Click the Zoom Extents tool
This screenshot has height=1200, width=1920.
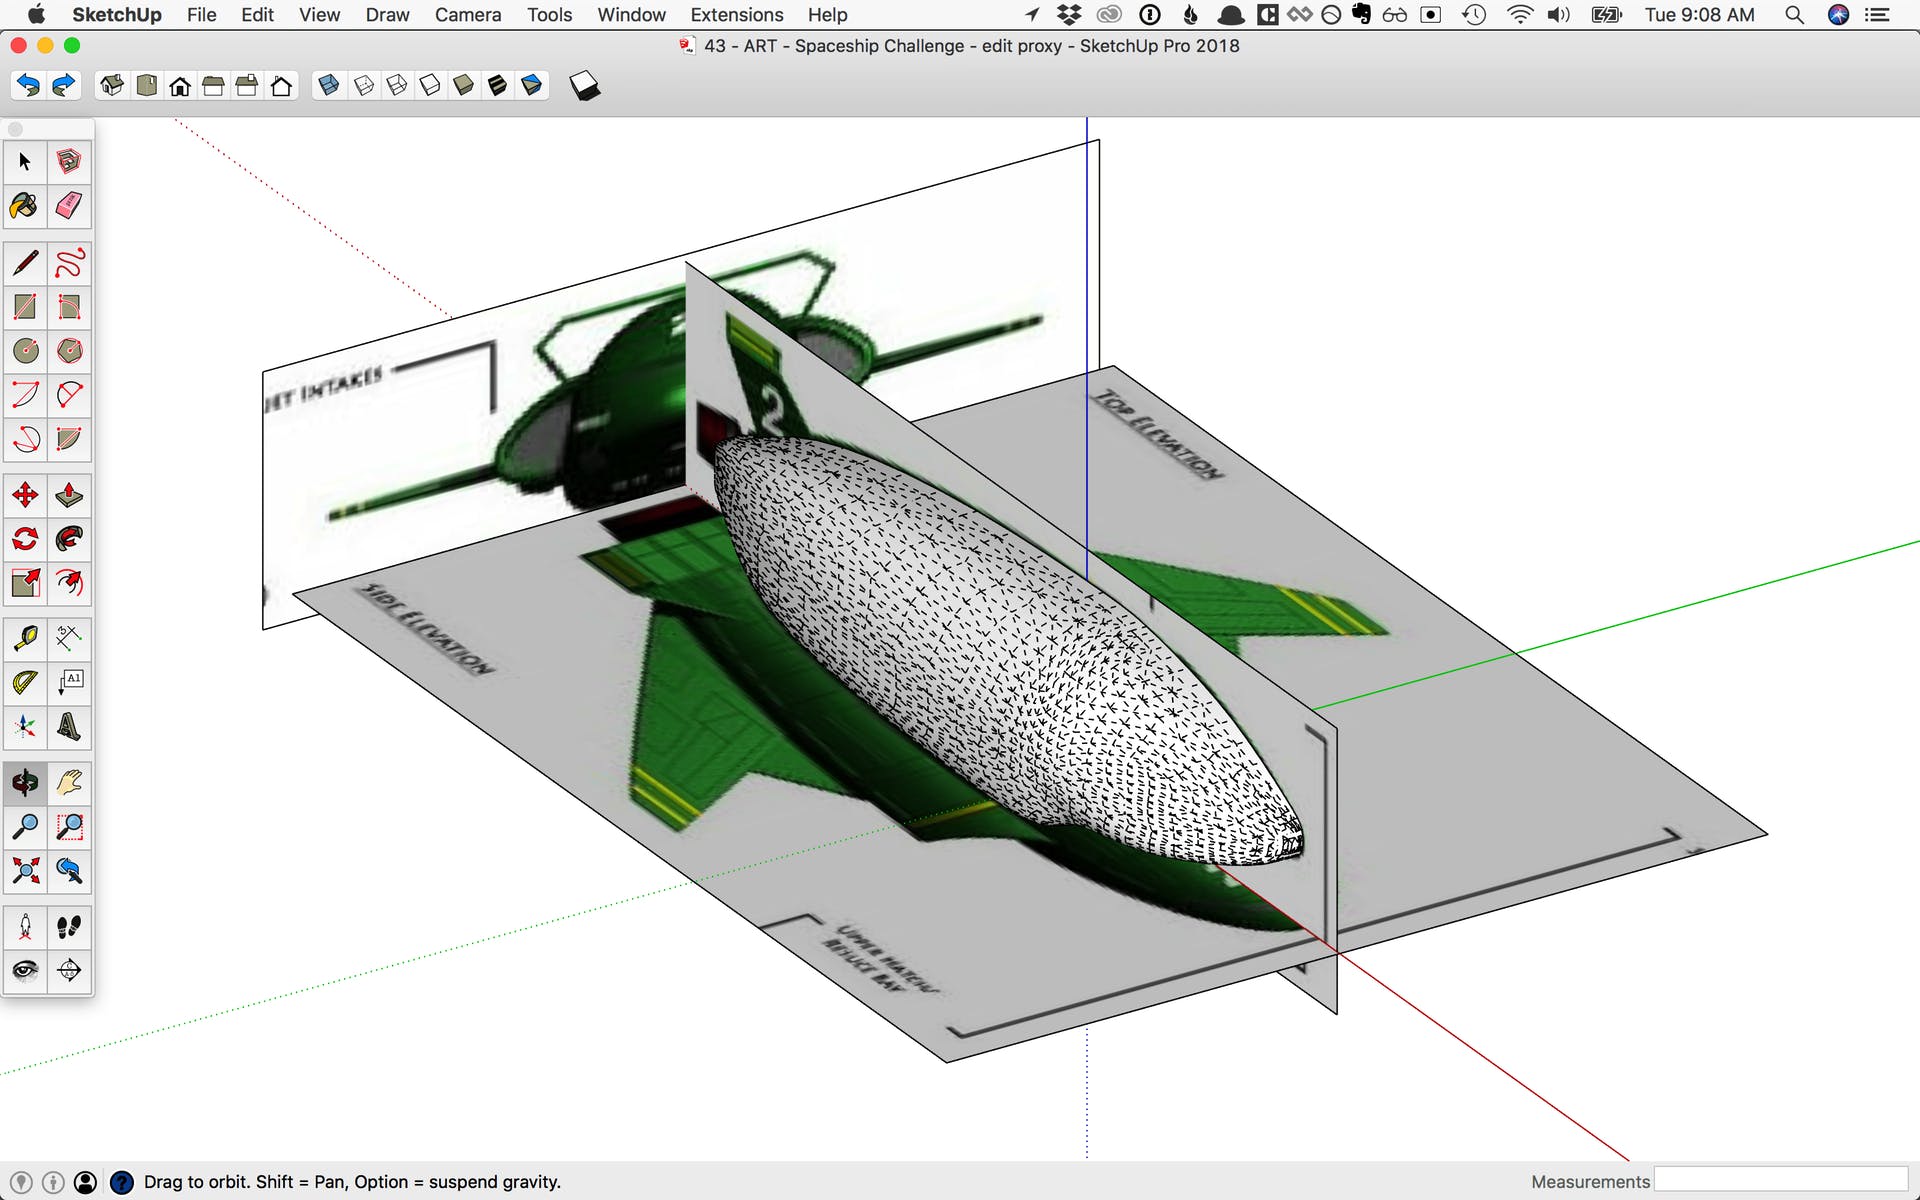[x=25, y=870]
